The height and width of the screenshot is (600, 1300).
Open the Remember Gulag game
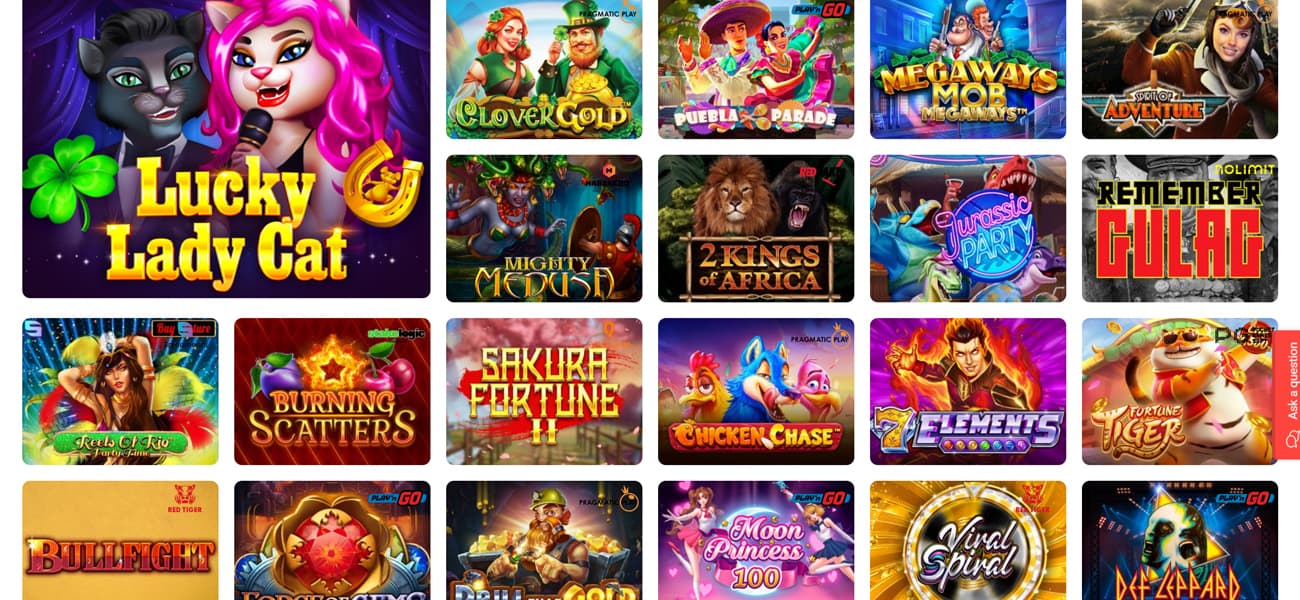pyautogui.click(x=1180, y=228)
